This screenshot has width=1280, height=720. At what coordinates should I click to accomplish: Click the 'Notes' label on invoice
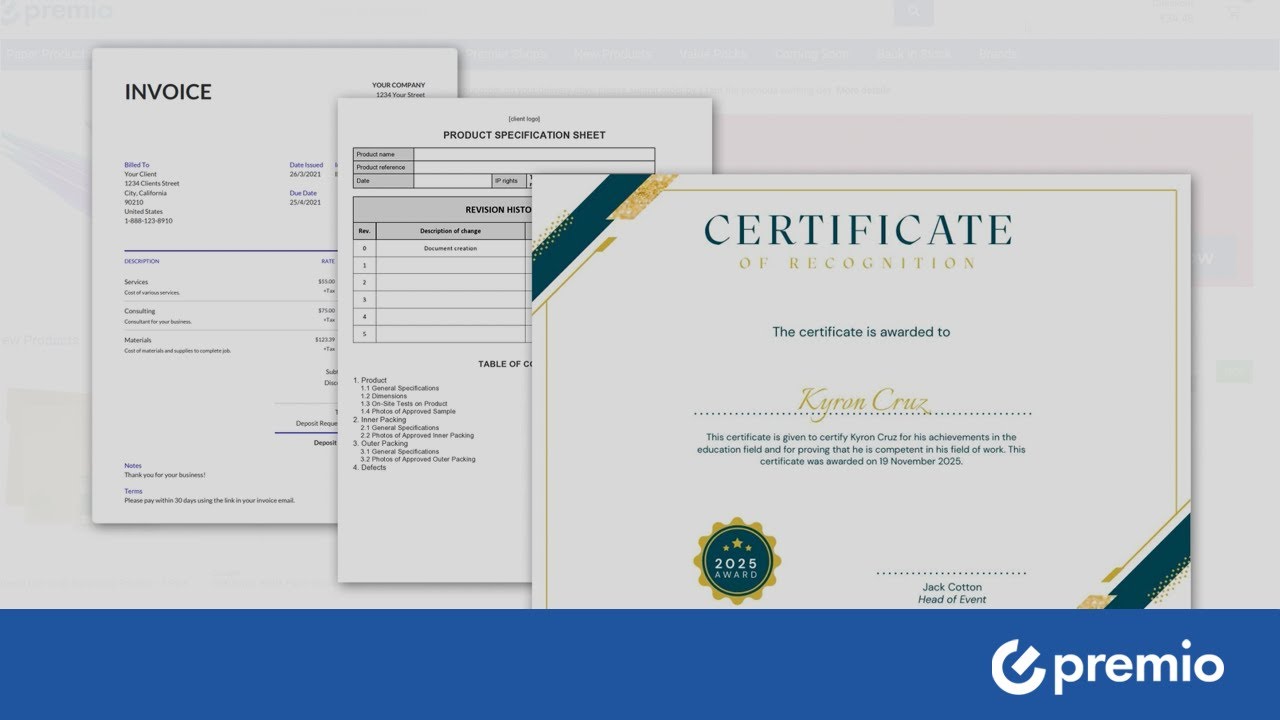(133, 466)
